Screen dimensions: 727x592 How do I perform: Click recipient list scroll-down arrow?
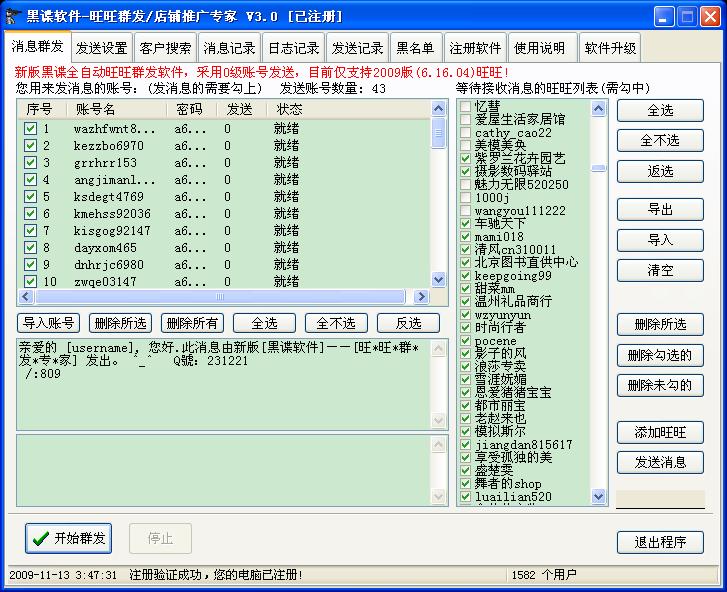[599, 497]
